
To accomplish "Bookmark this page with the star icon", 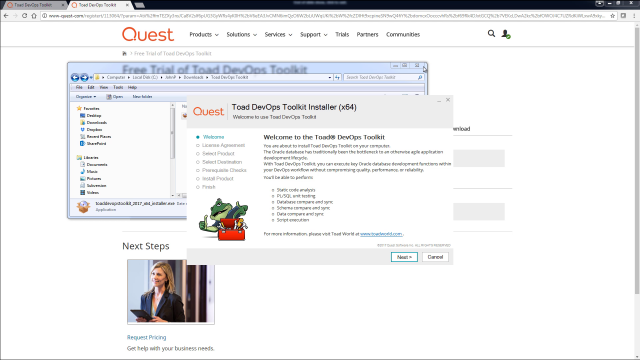I will [613, 16].
